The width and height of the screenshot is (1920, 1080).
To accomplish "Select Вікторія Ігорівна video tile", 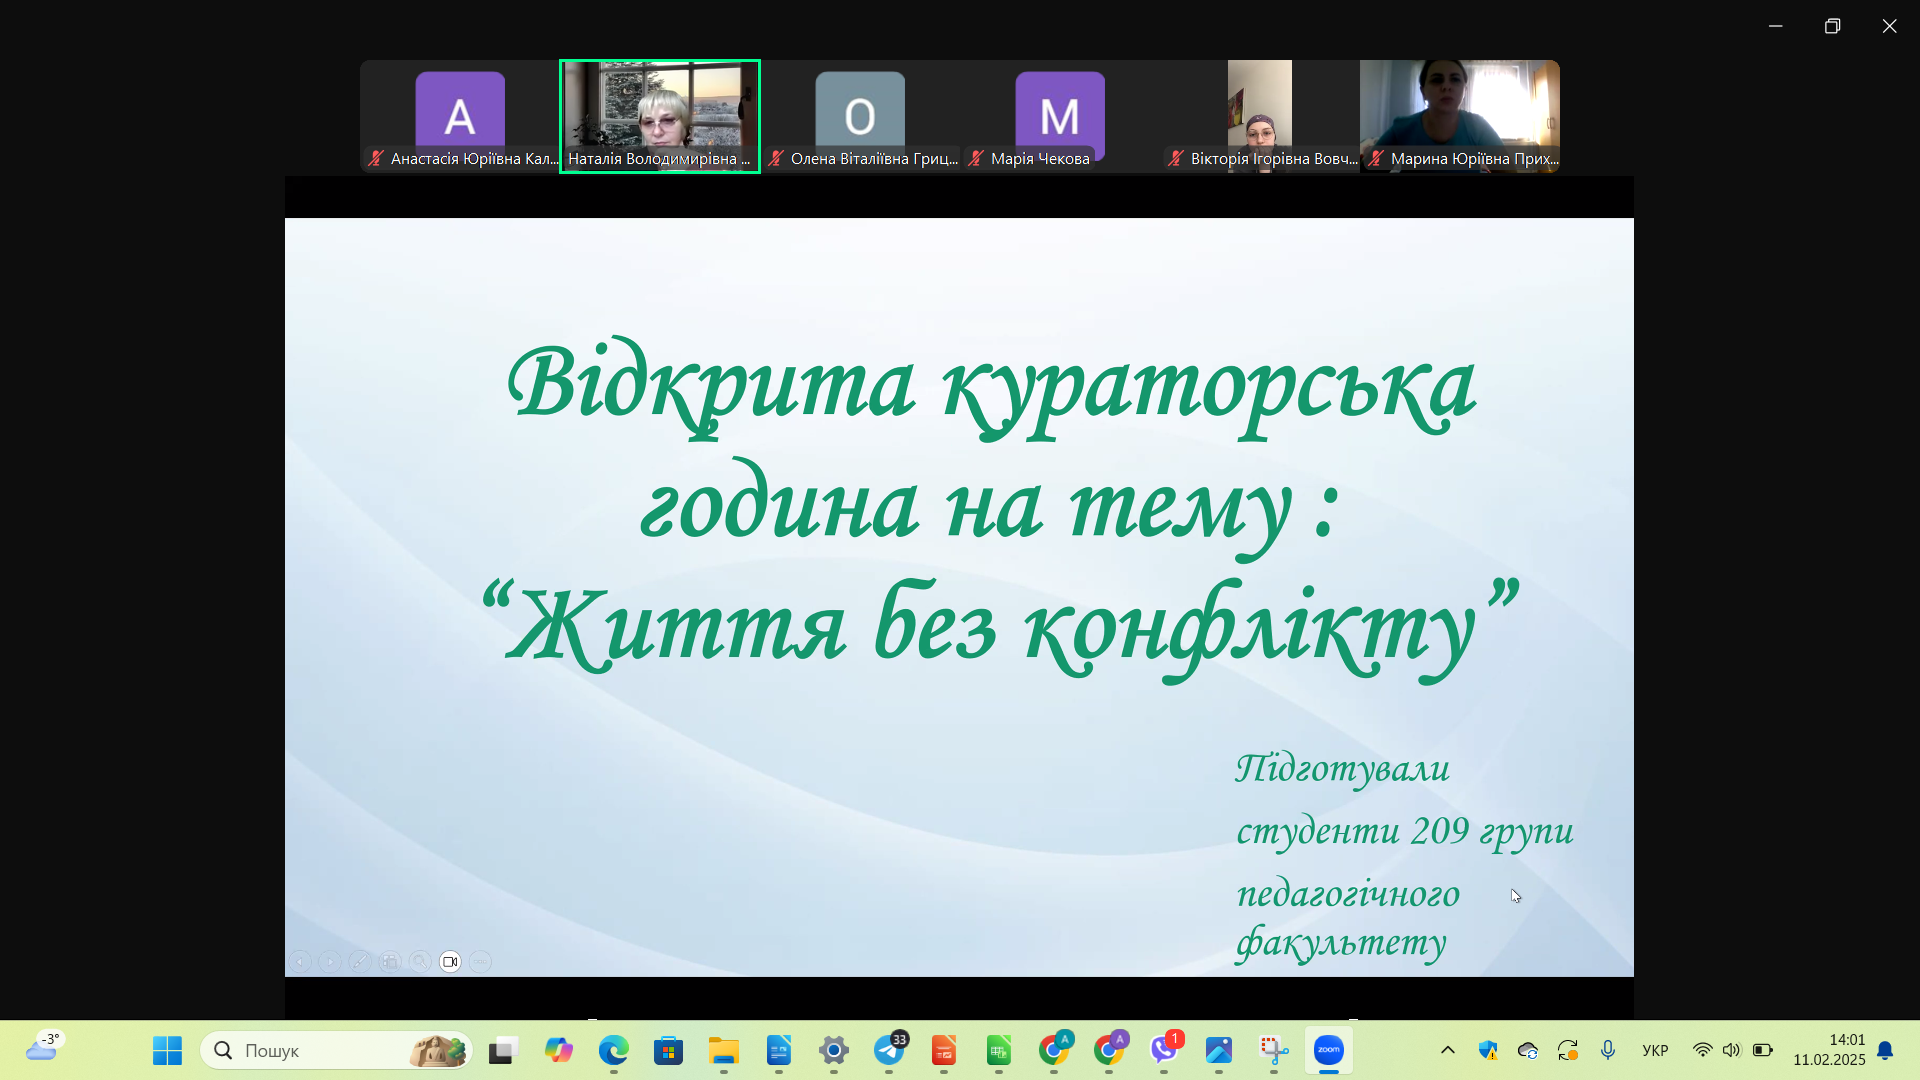I will [x=1260, y=116].
